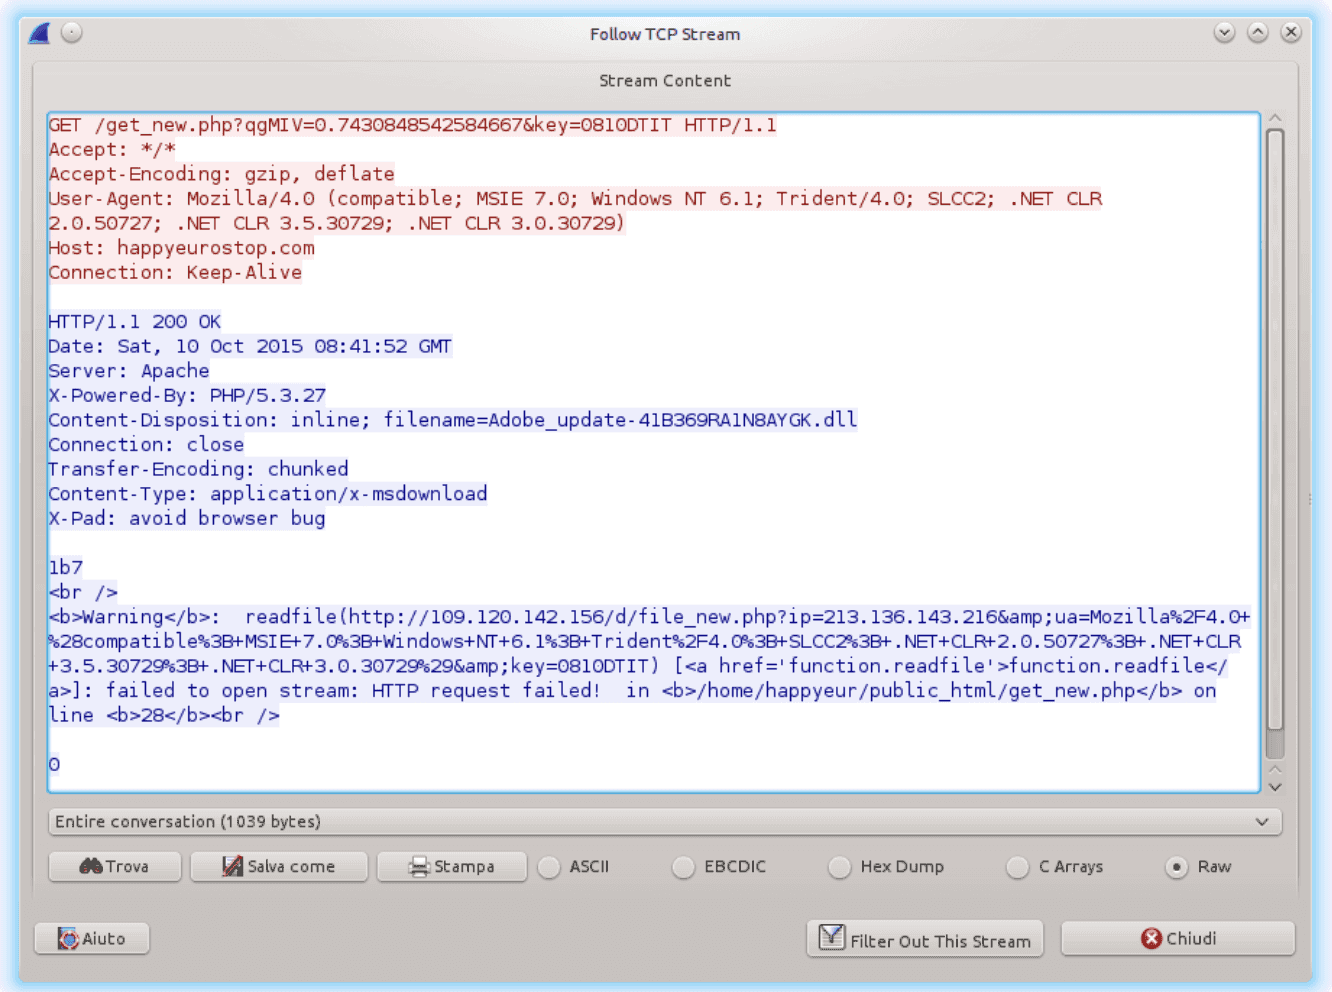1332x992 pixels.
Task: Click the Wireshark shark fin icon
Action: click(40, 34)
